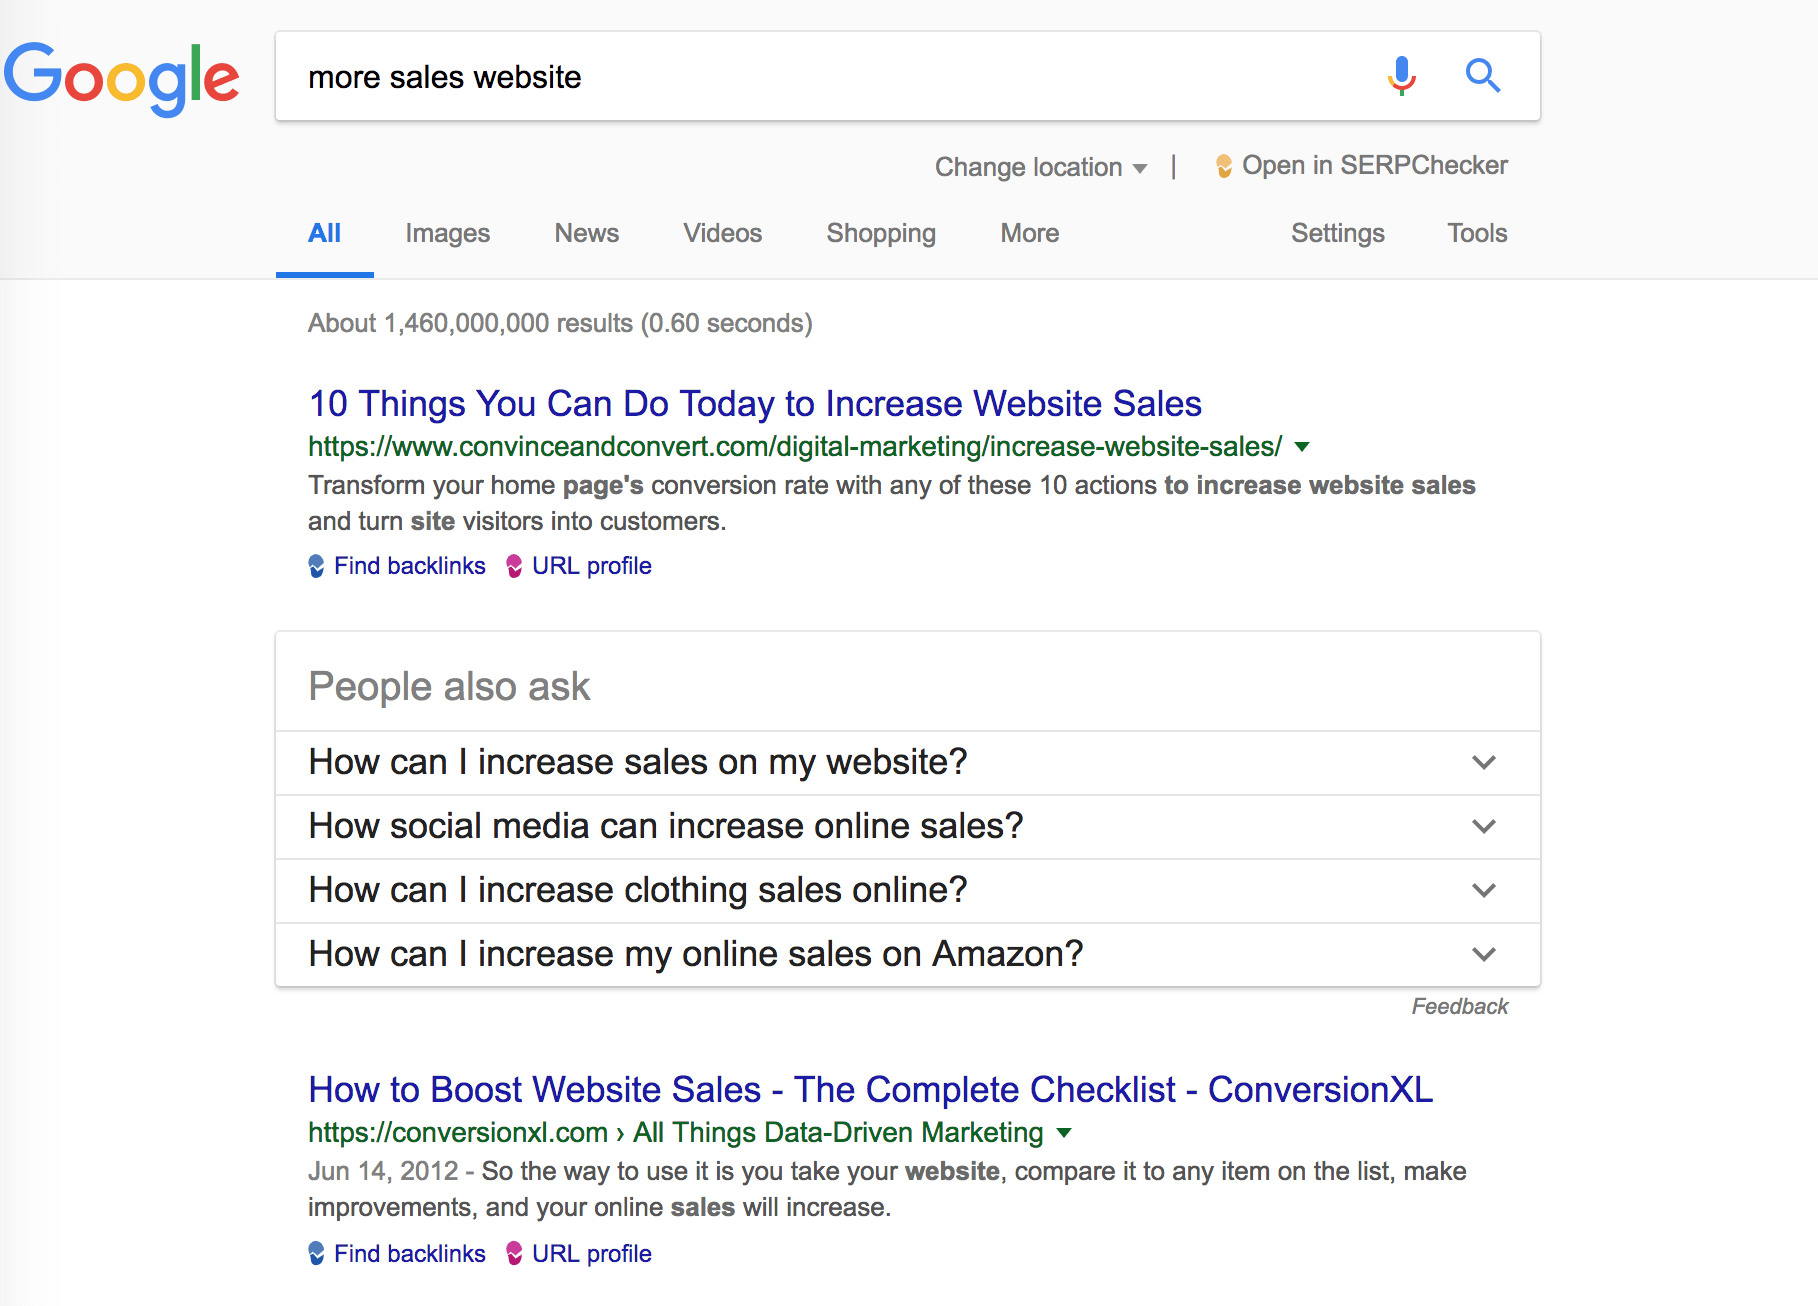Screen dimensions: 1818x1306
Task: Click the blue Find backlinks icon under the first result
Action: (x=316, y=566)
